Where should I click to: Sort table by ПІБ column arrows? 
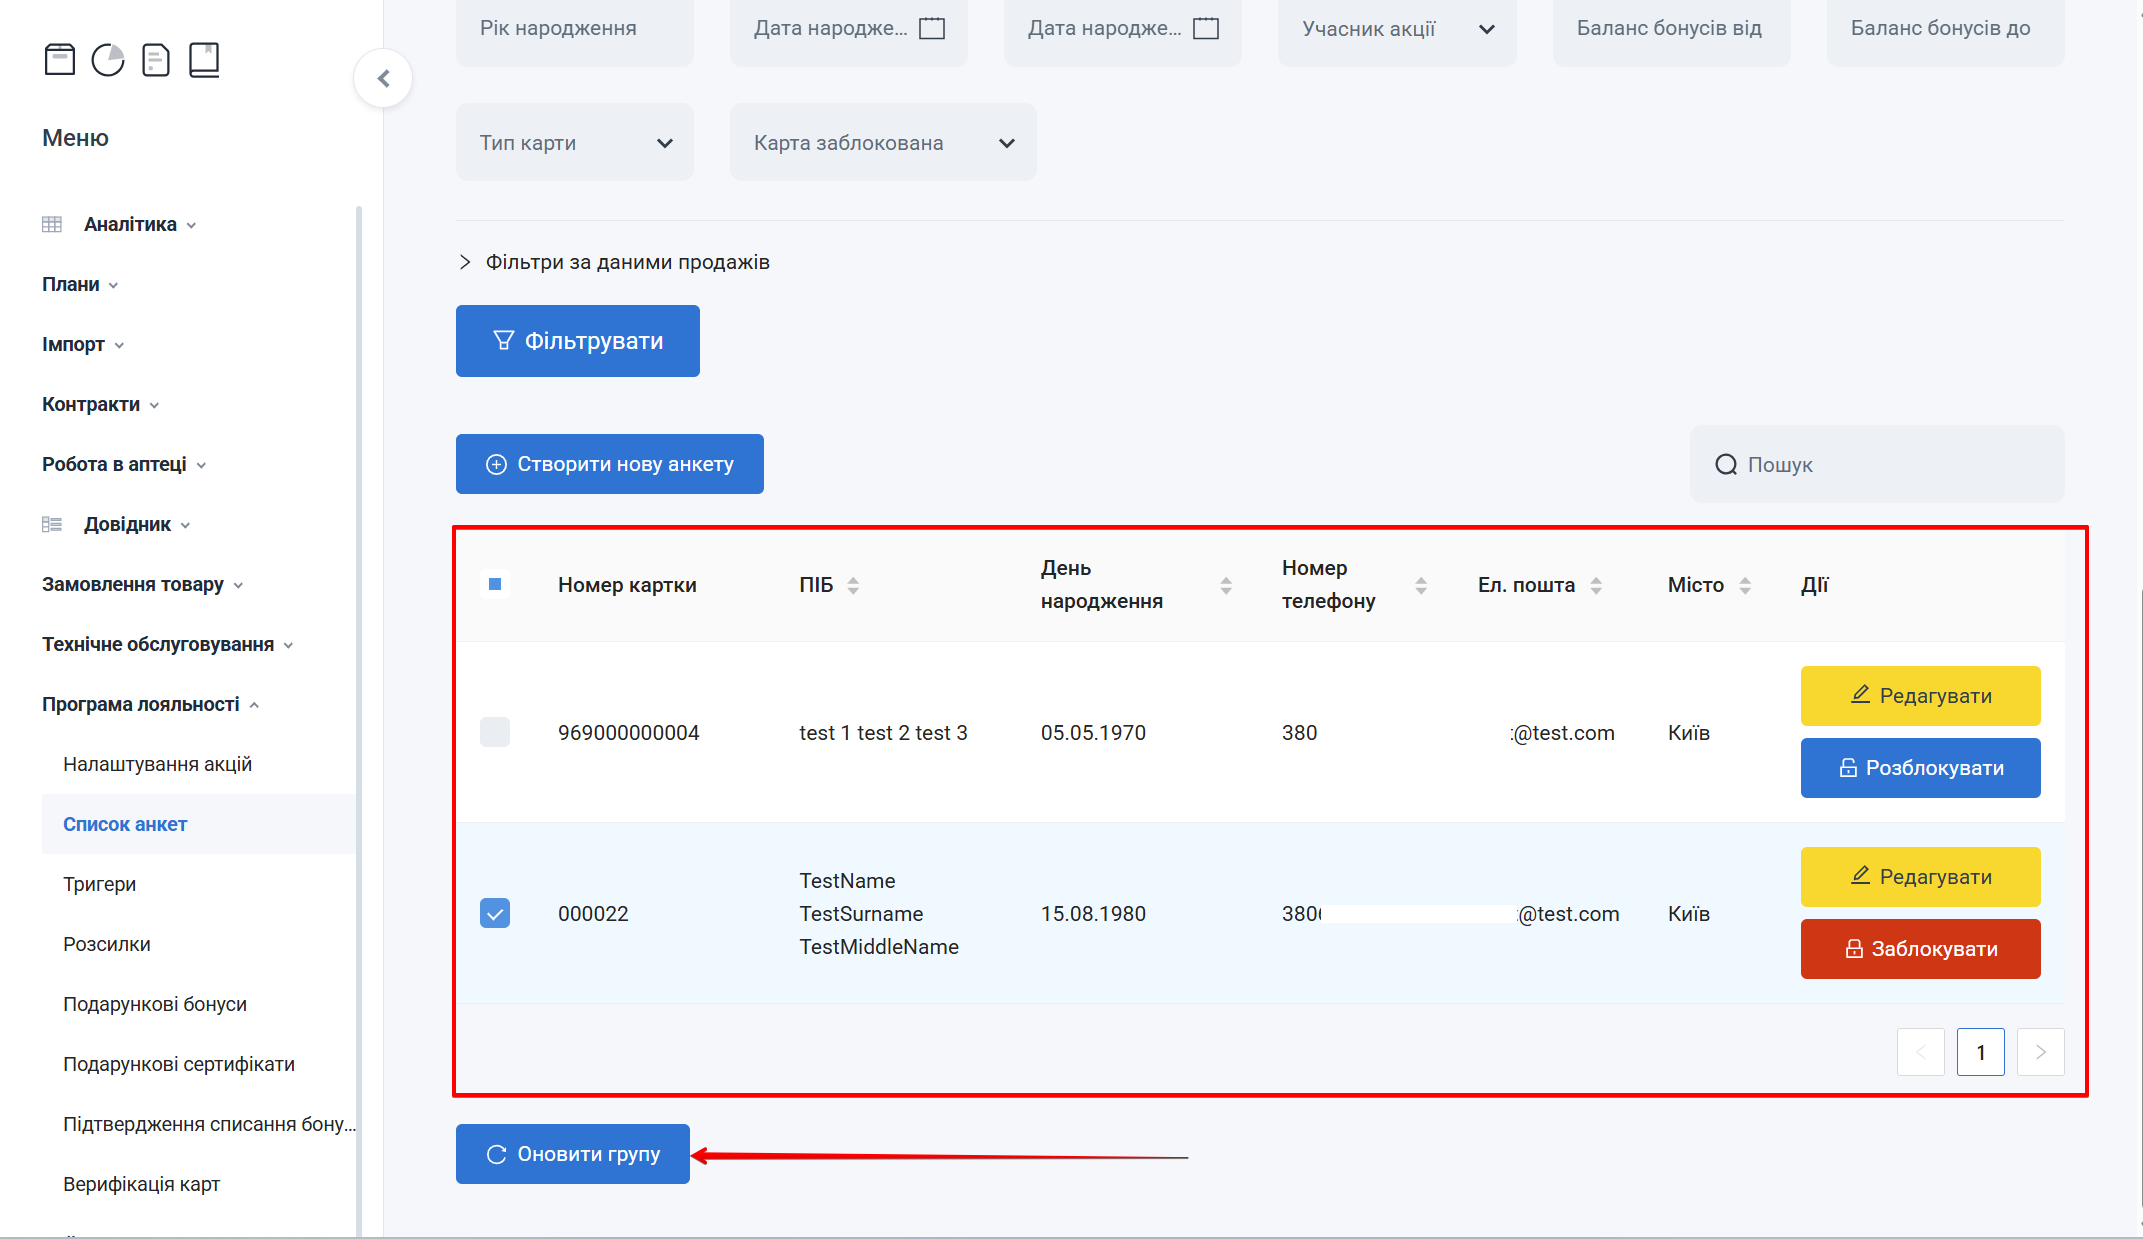pyautogui.click(x=853, y=585)
